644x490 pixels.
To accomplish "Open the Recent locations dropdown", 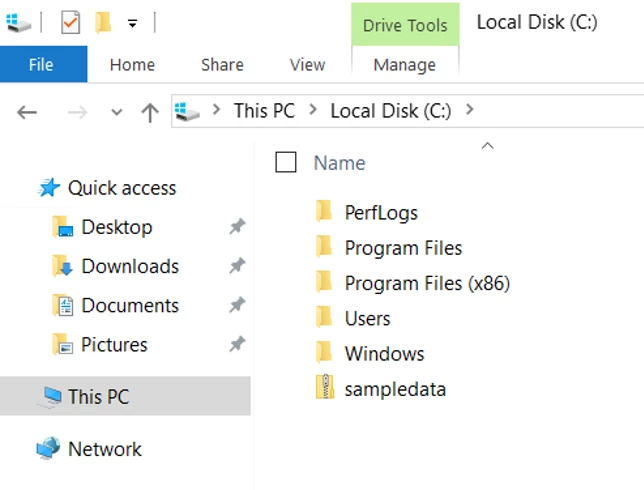I will (117, 112).
